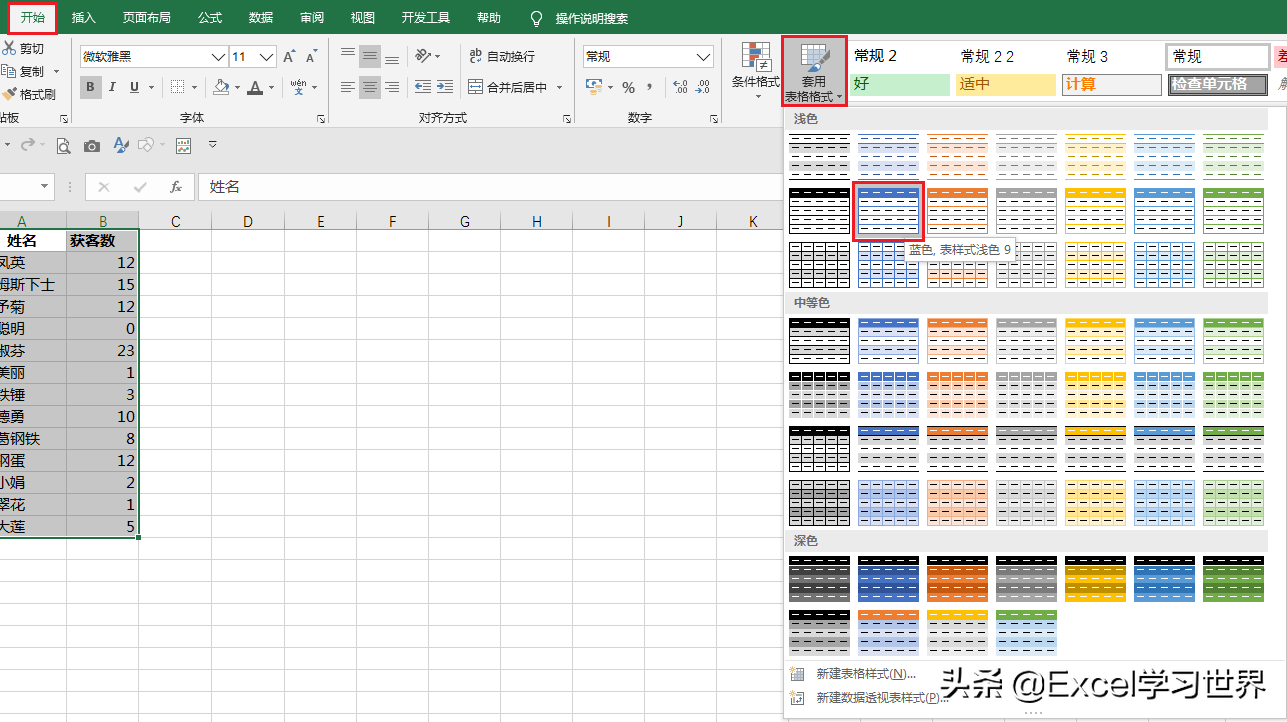Open the 公式 ribbon tab
Screen dimensions: 1287x722
[x=210, y=18]
